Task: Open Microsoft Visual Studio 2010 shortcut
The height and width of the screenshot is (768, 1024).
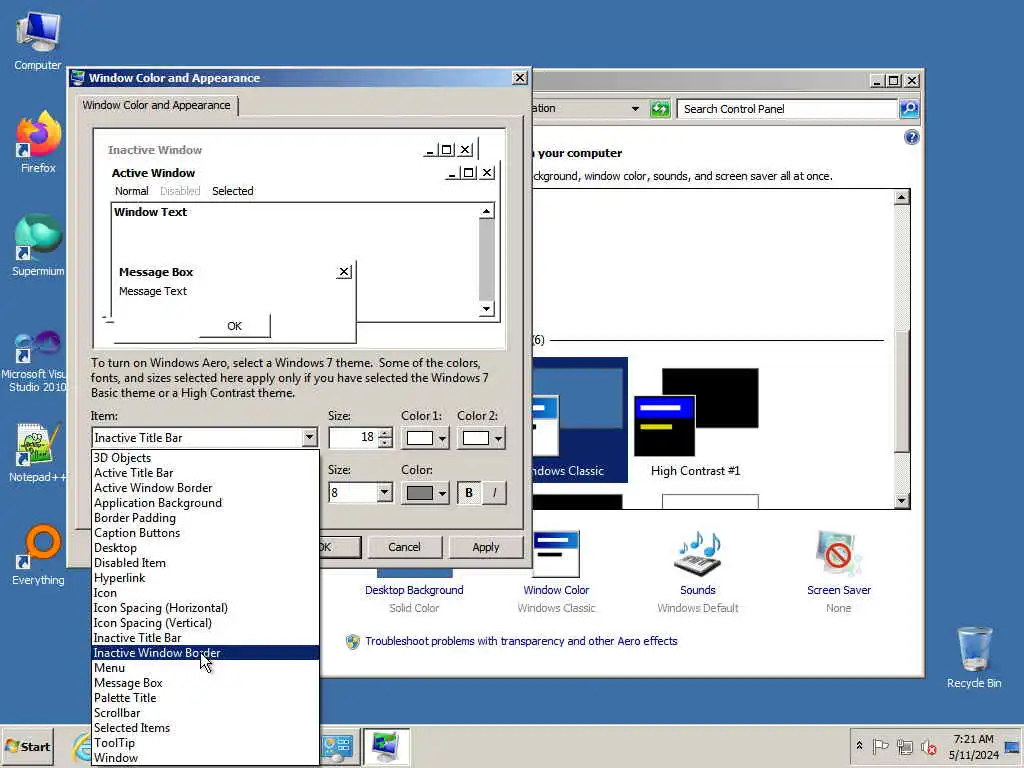Action: 34,360
